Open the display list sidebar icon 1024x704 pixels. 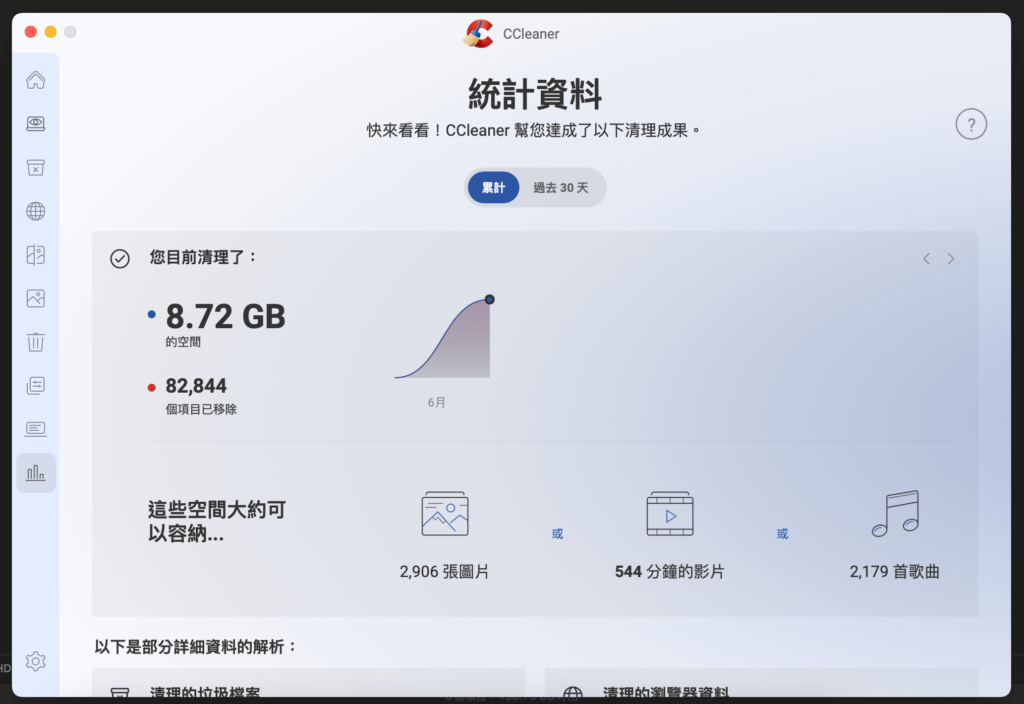(x=35, y=429)
